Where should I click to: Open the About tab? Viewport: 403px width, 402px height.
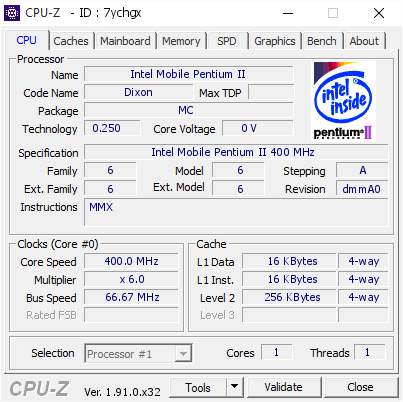(x=364, y=41)
